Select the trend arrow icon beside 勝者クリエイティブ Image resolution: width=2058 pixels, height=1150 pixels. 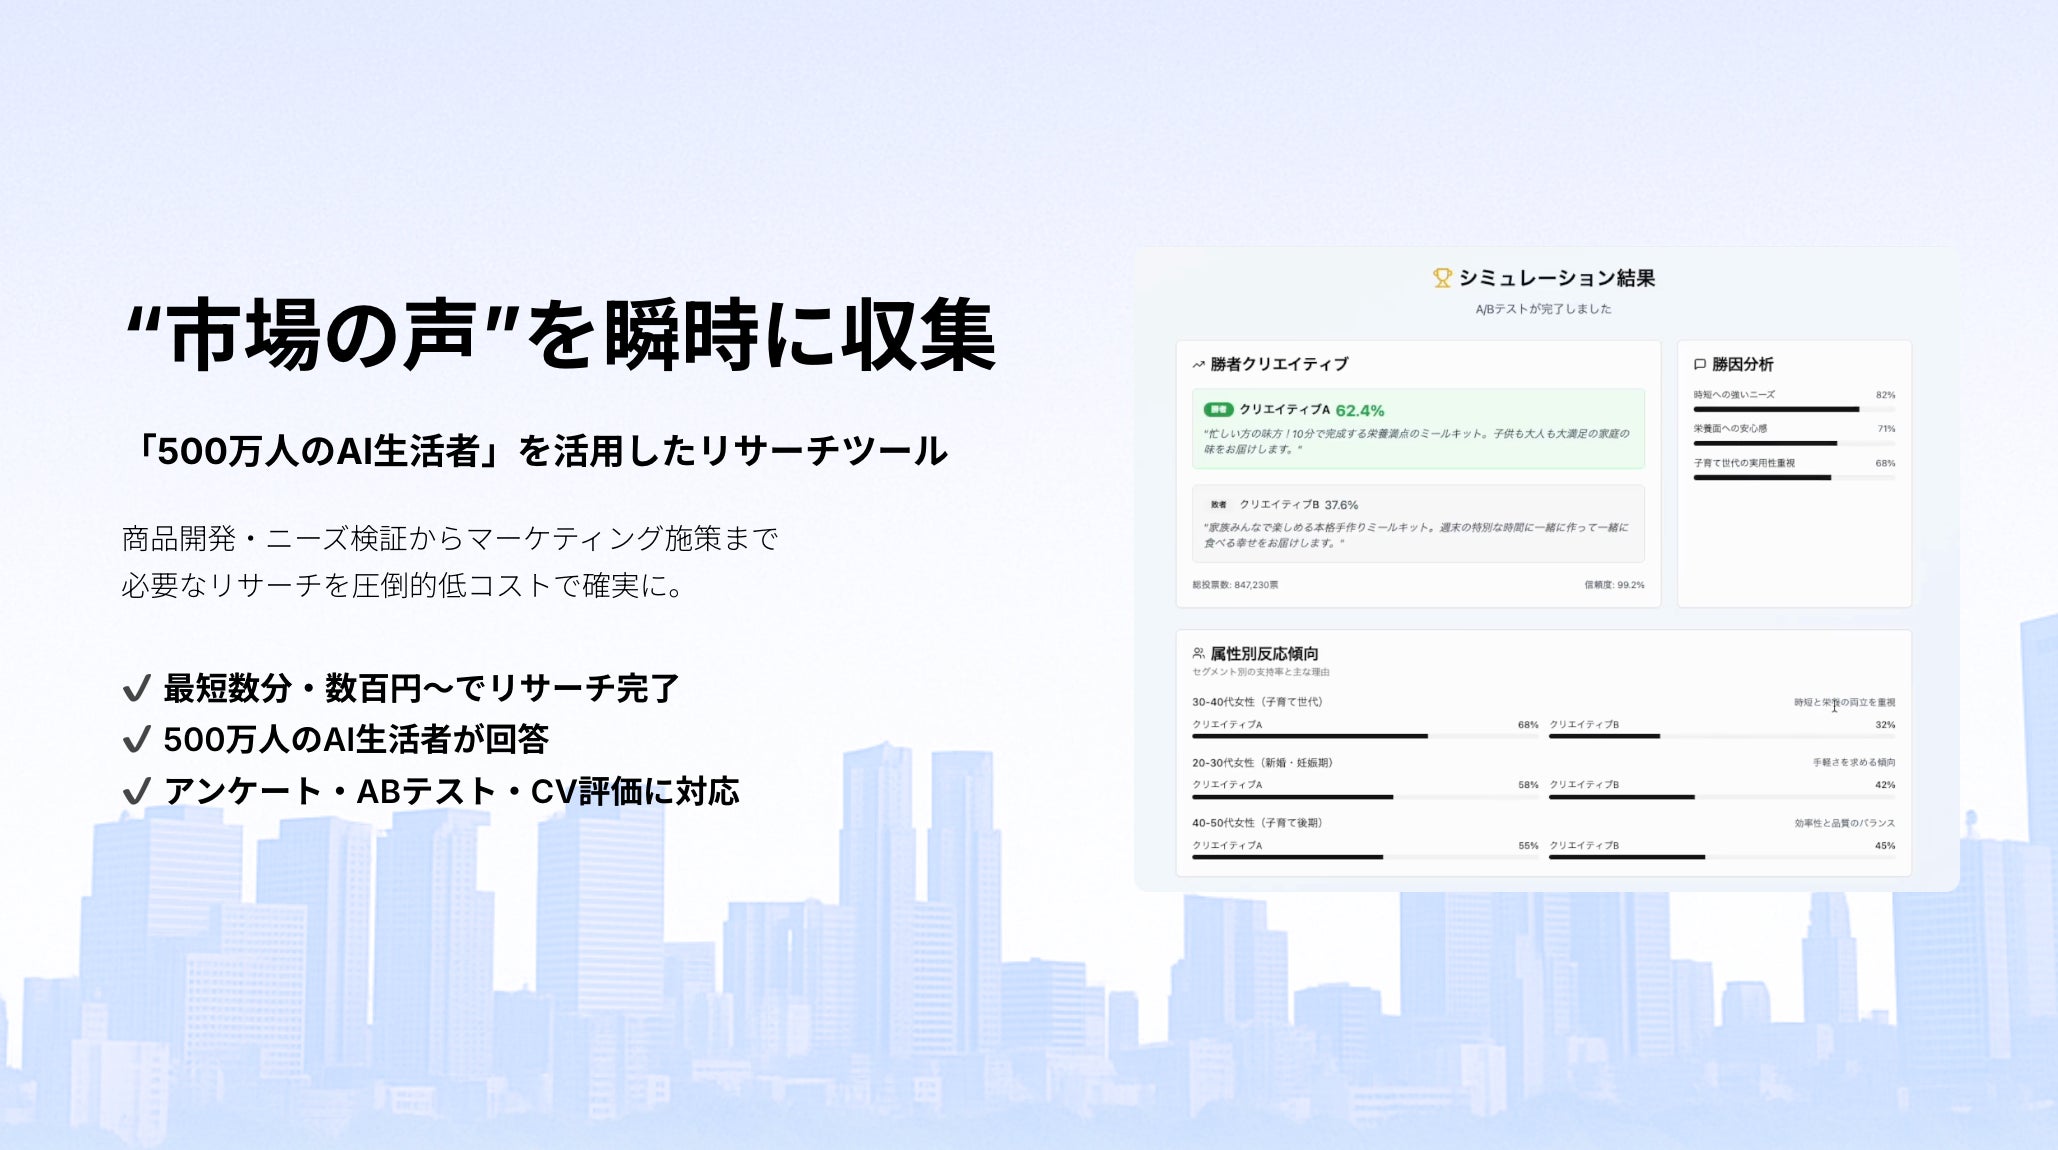[x=1197, y=364]
